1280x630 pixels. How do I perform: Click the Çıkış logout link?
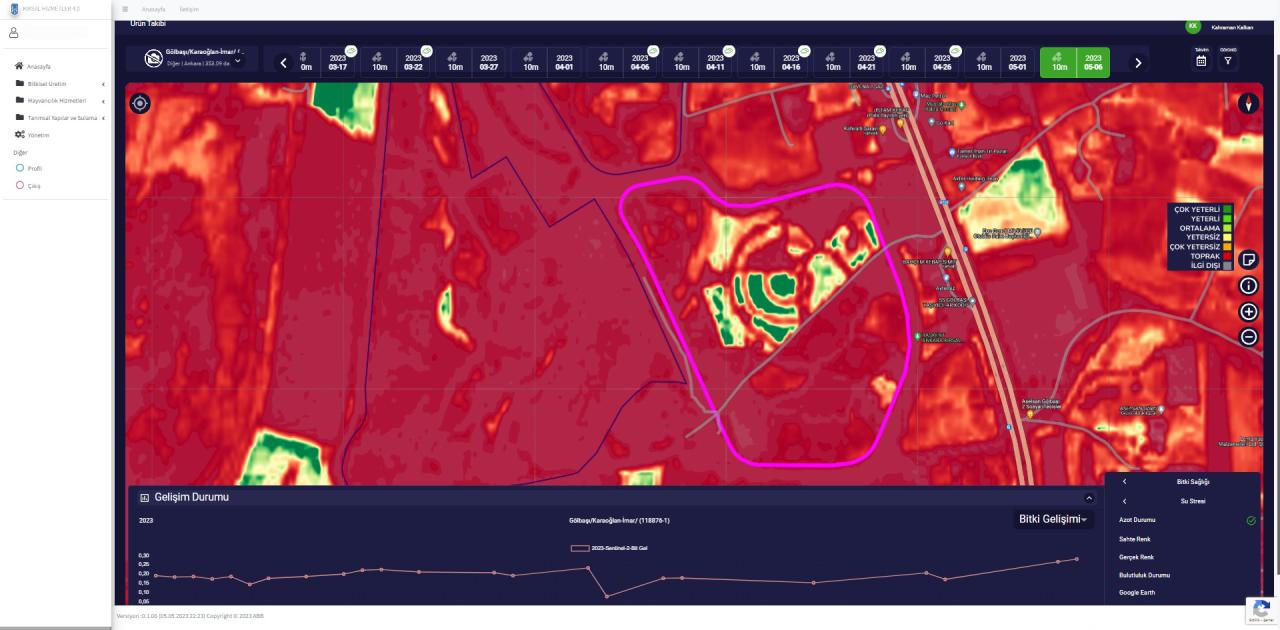34,186
